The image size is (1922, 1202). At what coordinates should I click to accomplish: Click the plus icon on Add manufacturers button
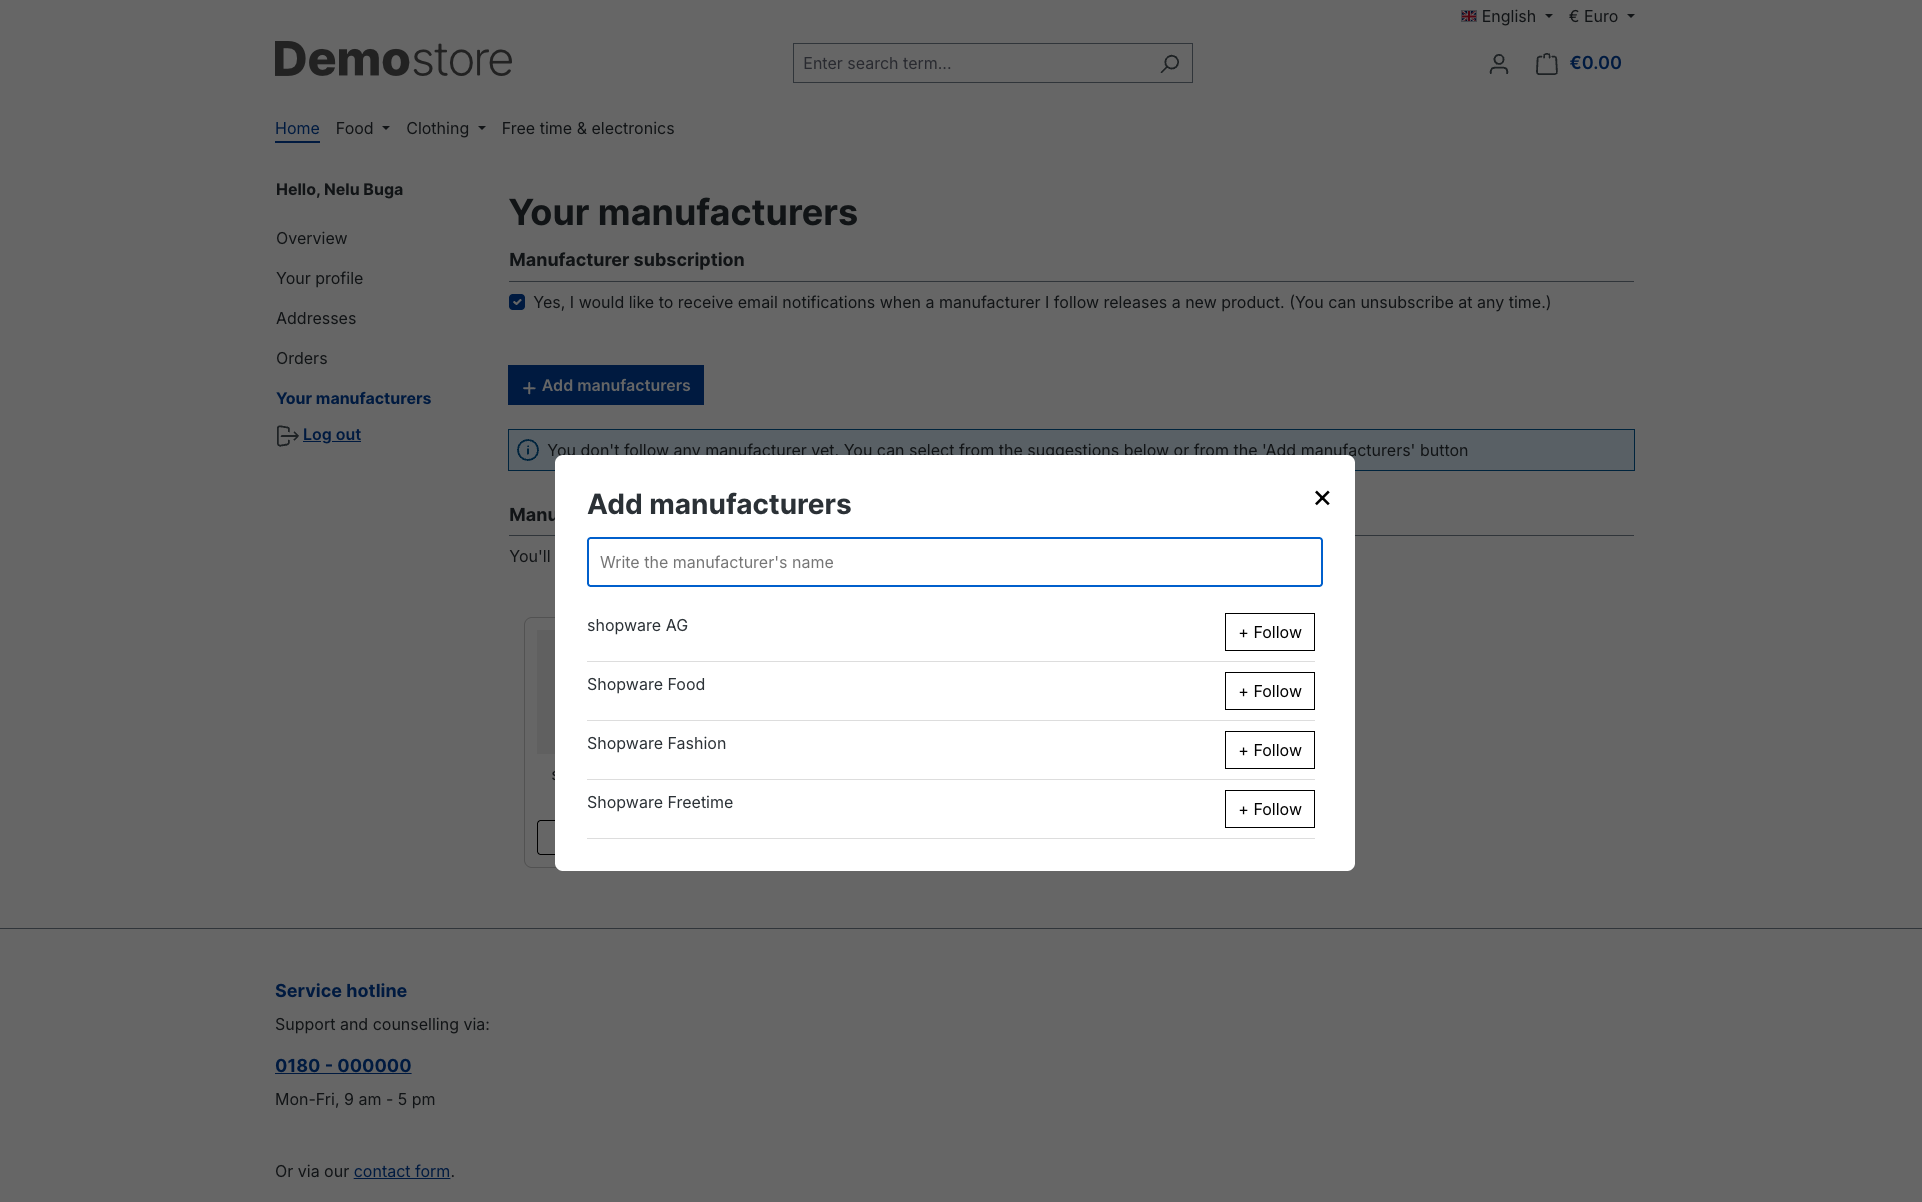528,385
